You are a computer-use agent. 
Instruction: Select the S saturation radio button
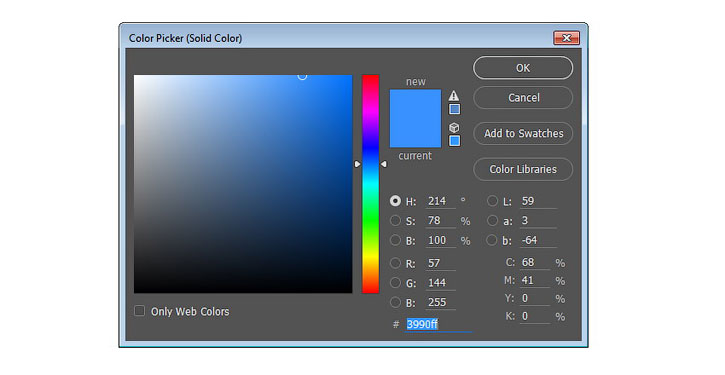395,221
